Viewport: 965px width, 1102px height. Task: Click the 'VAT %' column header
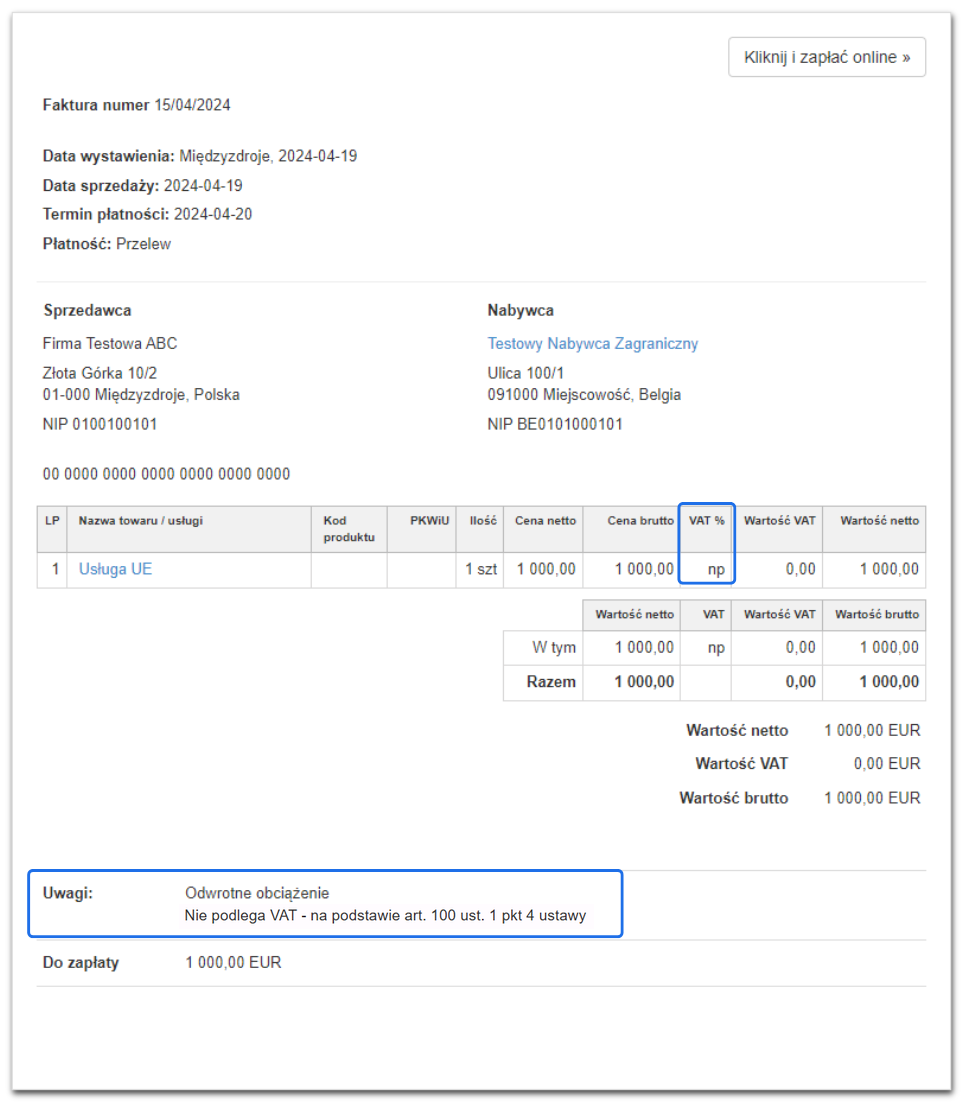(706, 521)
